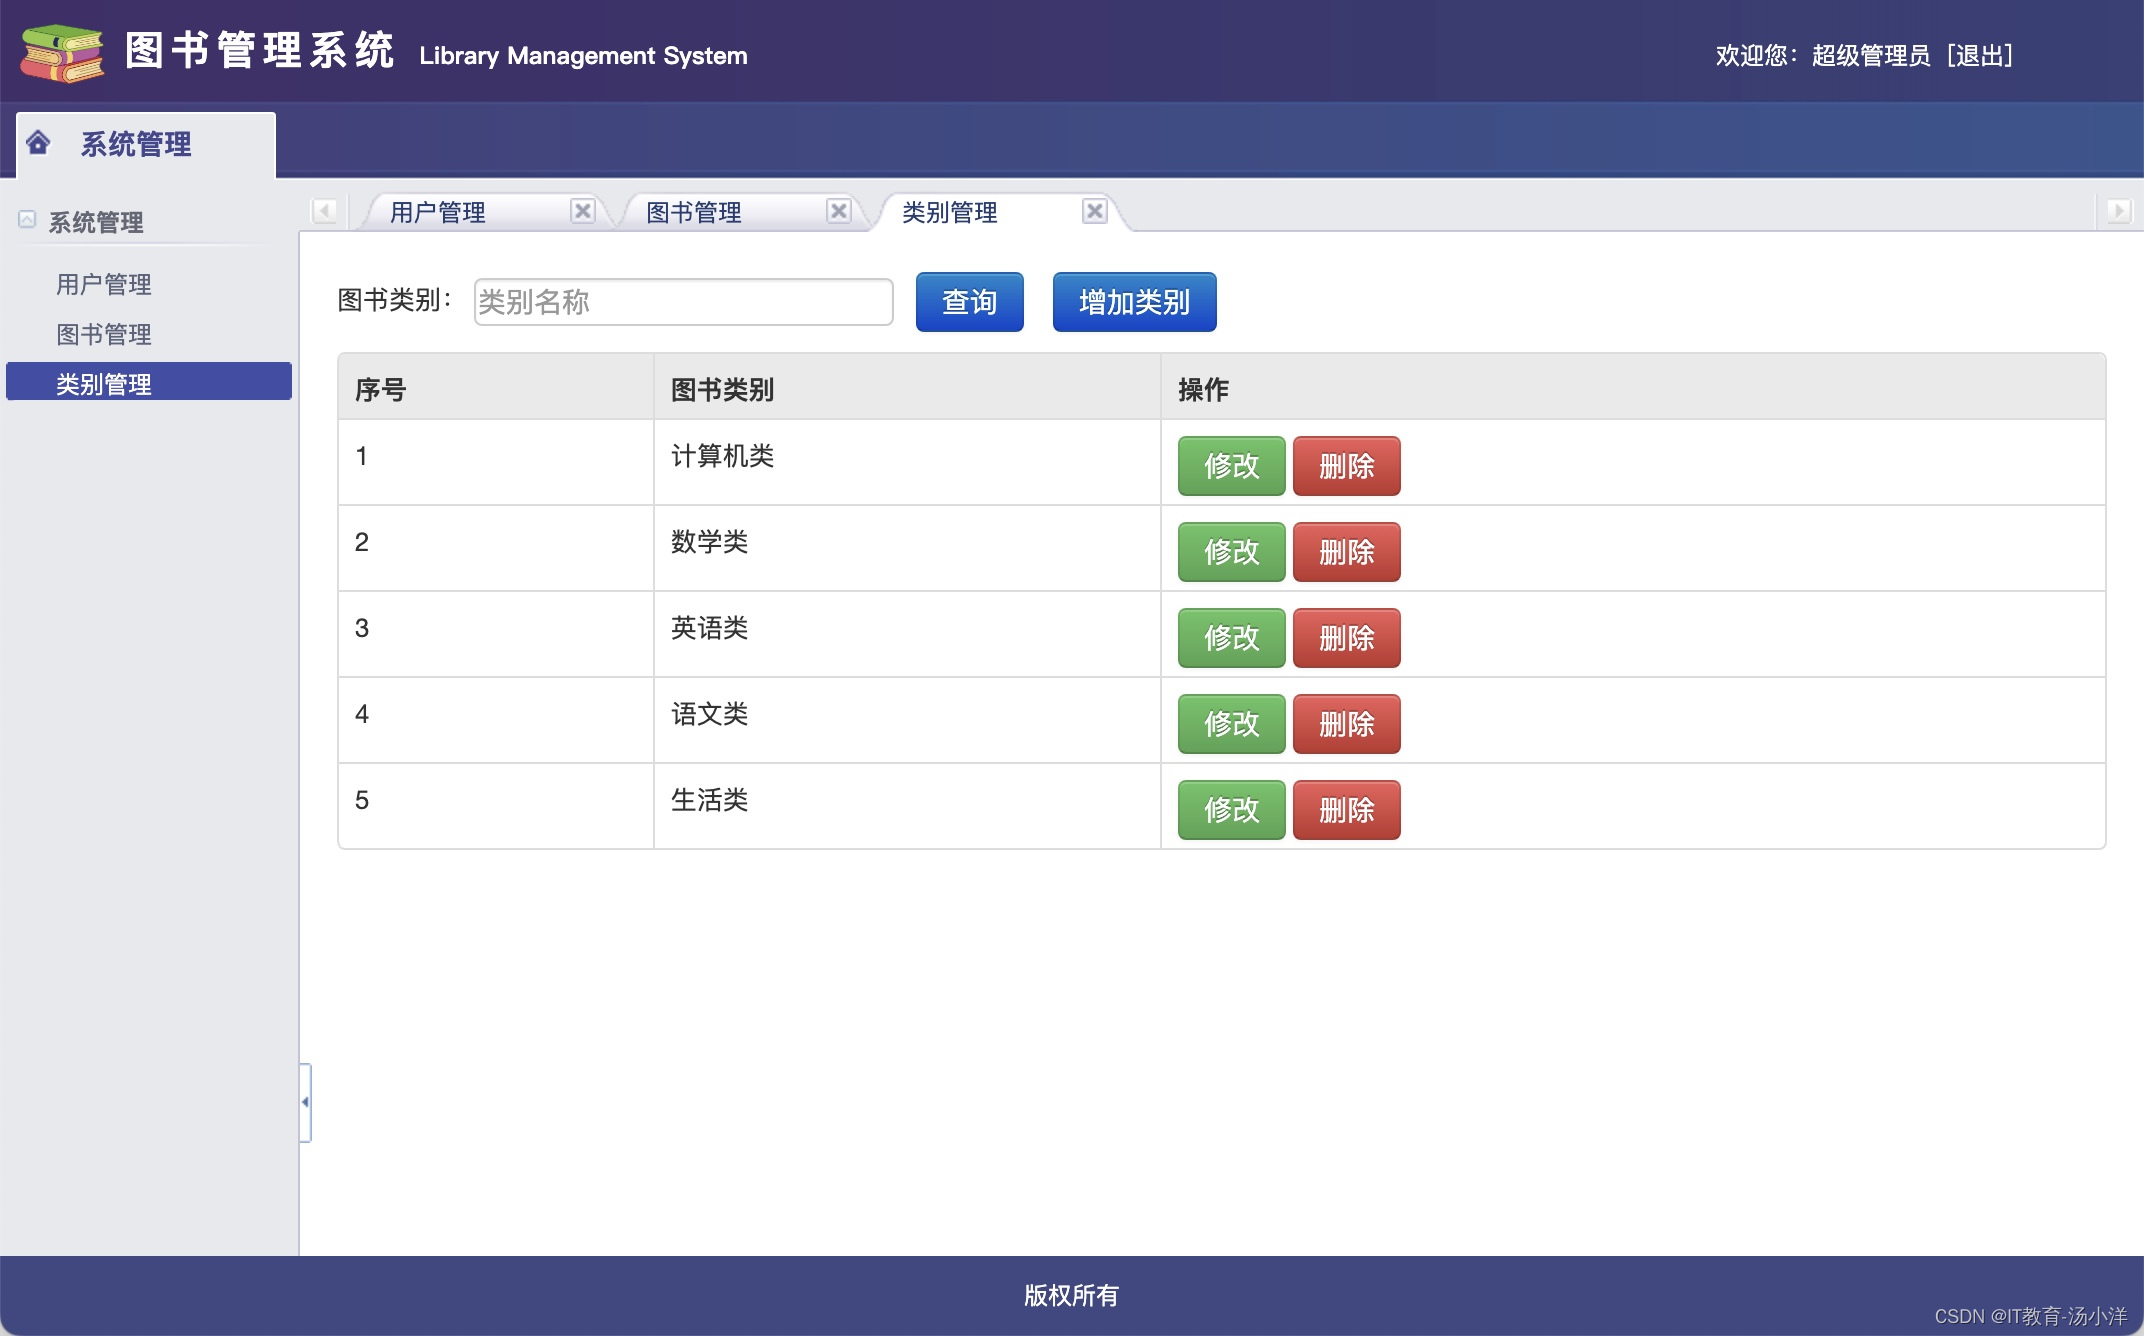
Task: Open 用户管理 in the sidebar
Action: tap(104, 284)
